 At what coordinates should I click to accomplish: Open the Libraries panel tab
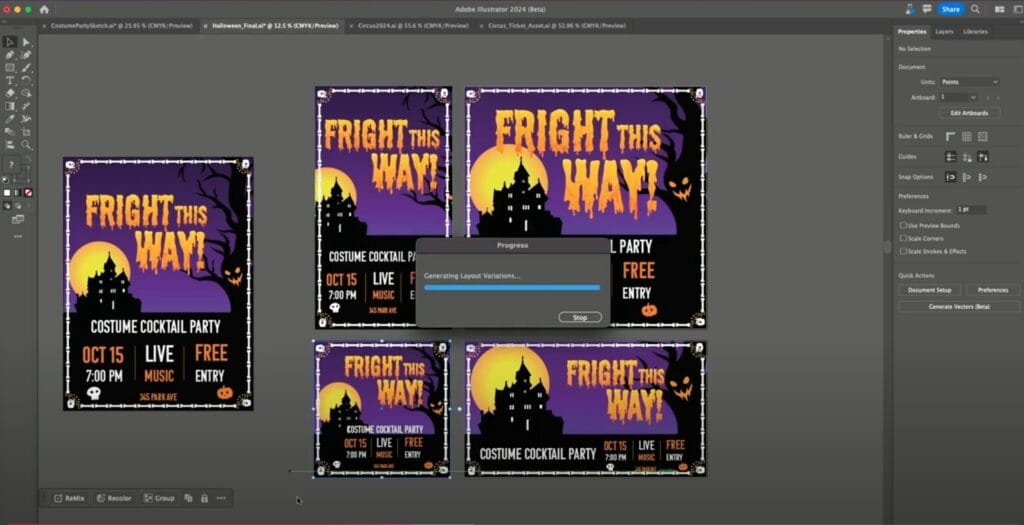coord(975,31)
